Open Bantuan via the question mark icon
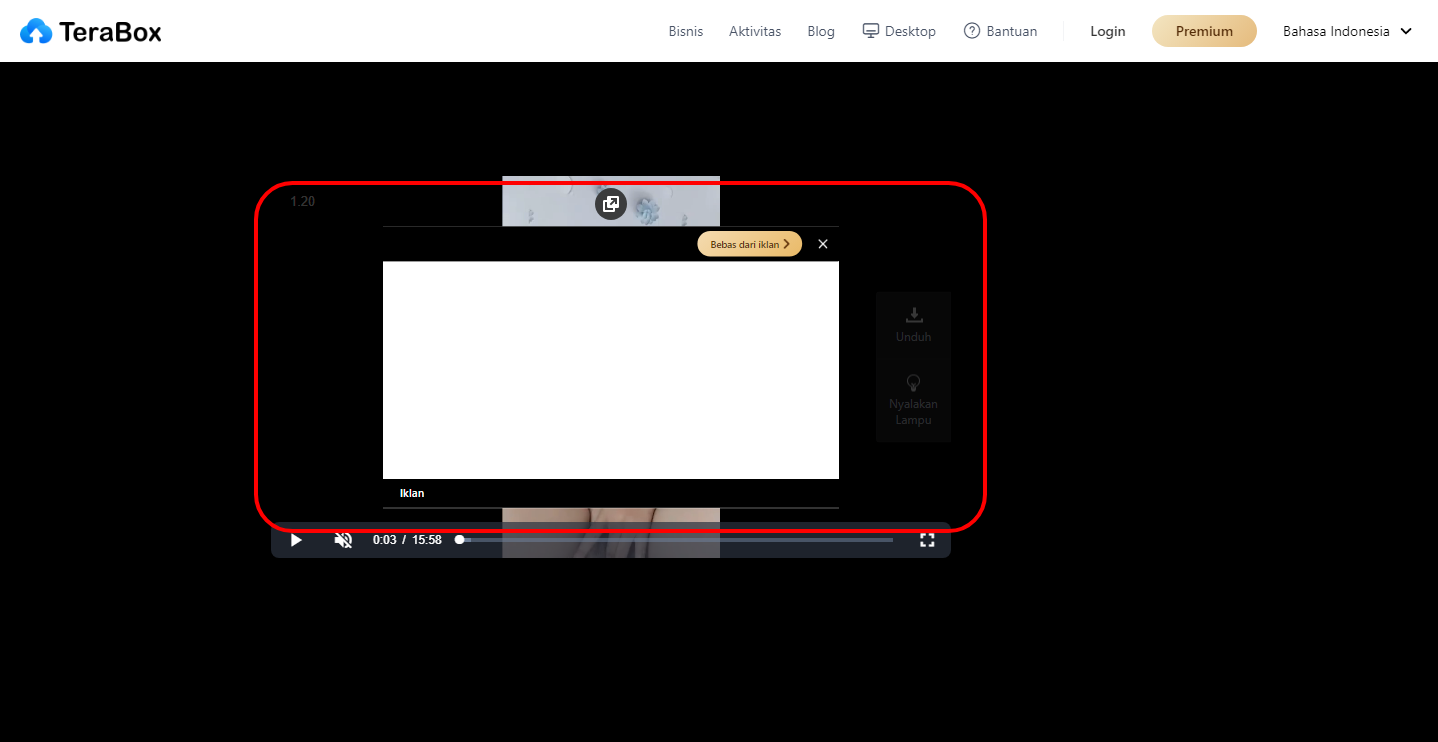The height and width of the screenshot is (742, 1438). (970, 30)
